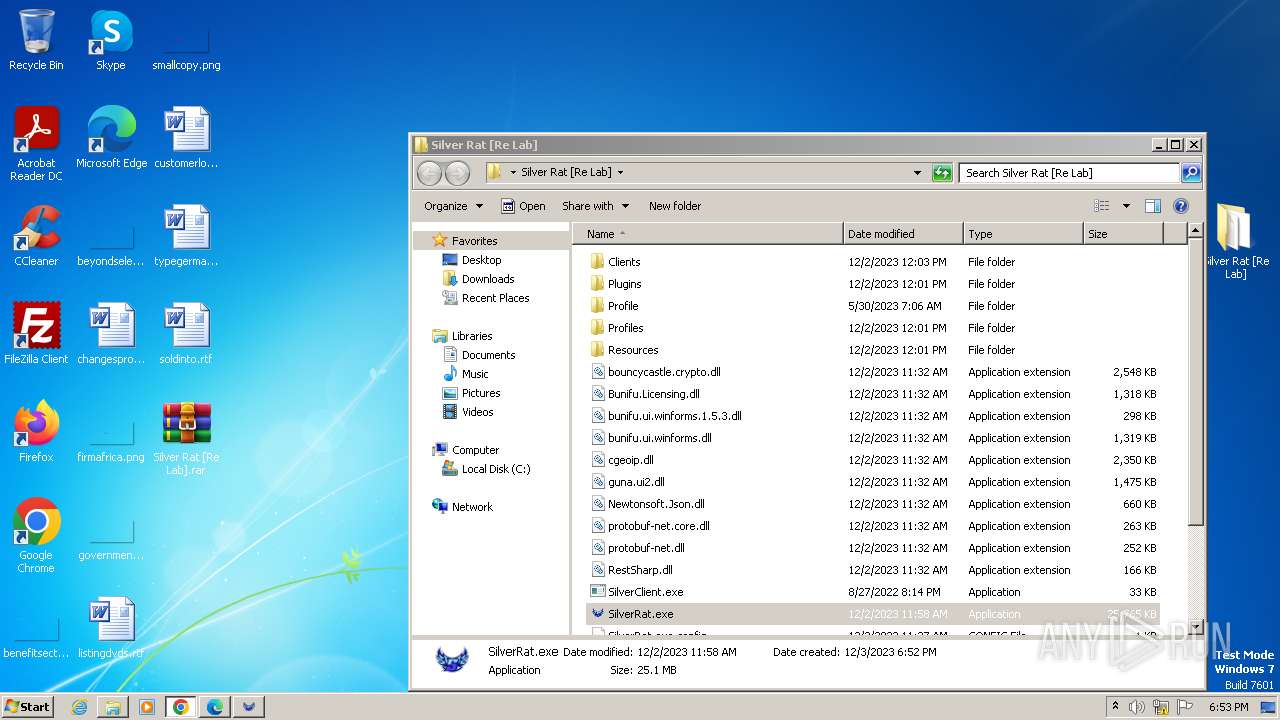Screen dimensions: 1280x720
Task: Select the Resources folder
Action: [x=872, y=350]
